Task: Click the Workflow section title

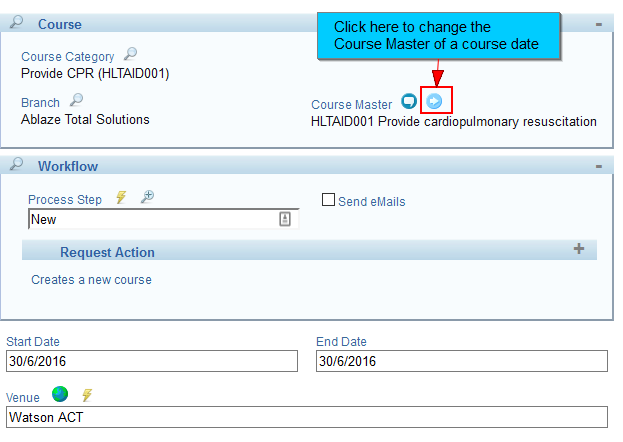Action: pyautogui.click(x=68, y=166)
